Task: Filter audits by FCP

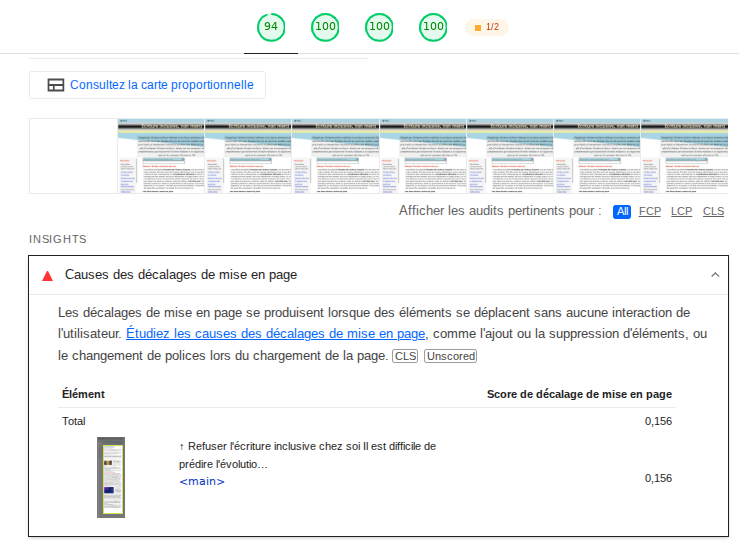Action: click(650, 212)
